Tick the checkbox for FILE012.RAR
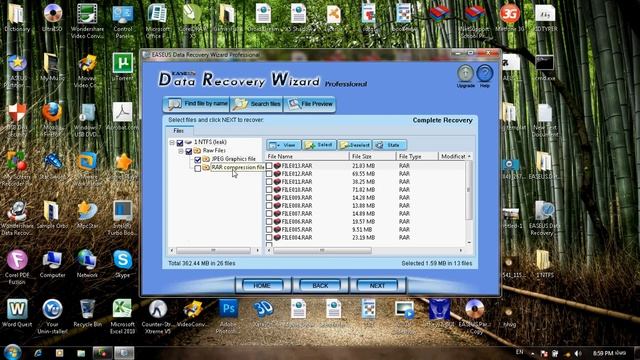The width and height of the screenshot is (640, 360). click(x=269, y=174)
